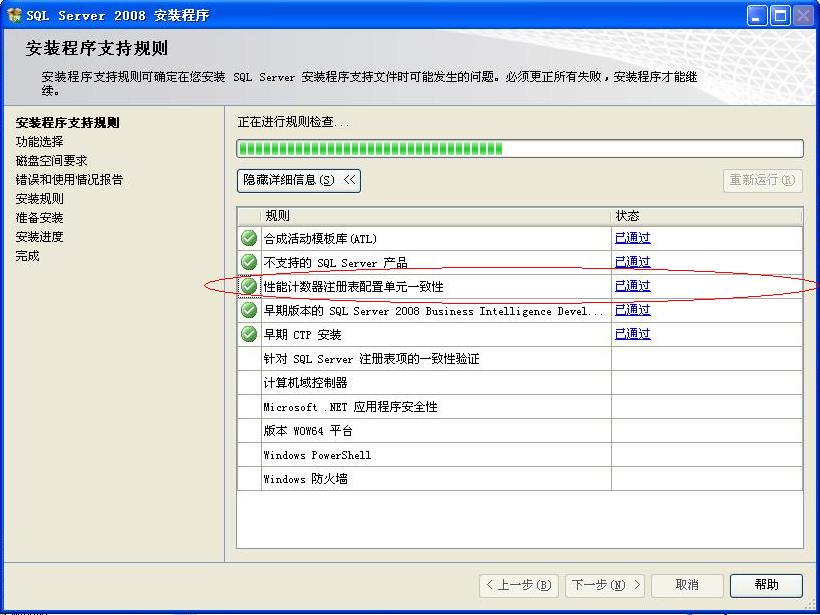The width and height of the screenshot is (820, 615).
Task: Open the 已通过 link for 不支持的 SQL Server 产品
Action: (632, 262)
